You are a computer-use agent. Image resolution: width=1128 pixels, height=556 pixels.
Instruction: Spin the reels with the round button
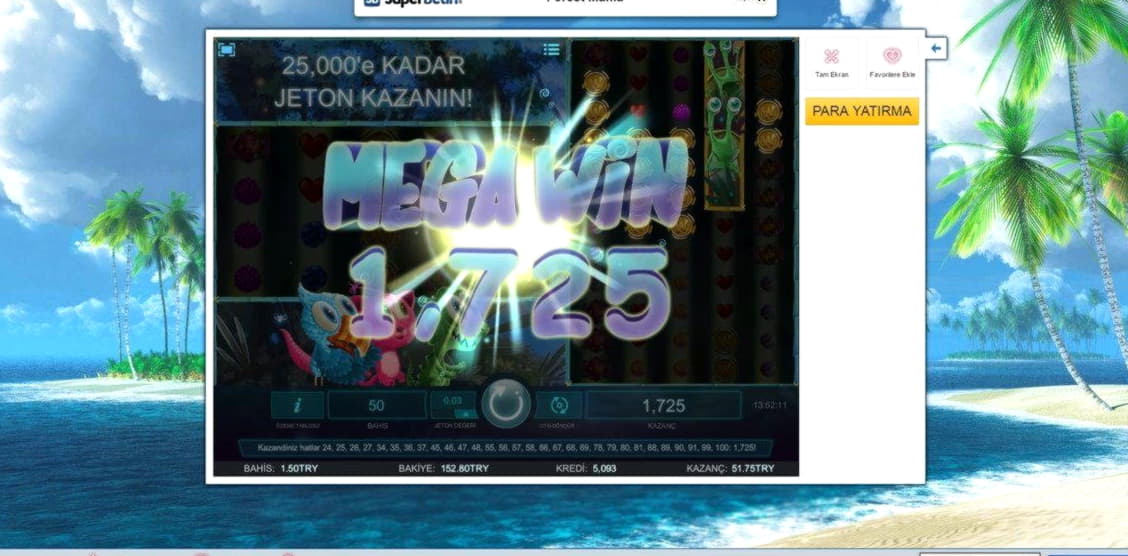tap(506, 404)
